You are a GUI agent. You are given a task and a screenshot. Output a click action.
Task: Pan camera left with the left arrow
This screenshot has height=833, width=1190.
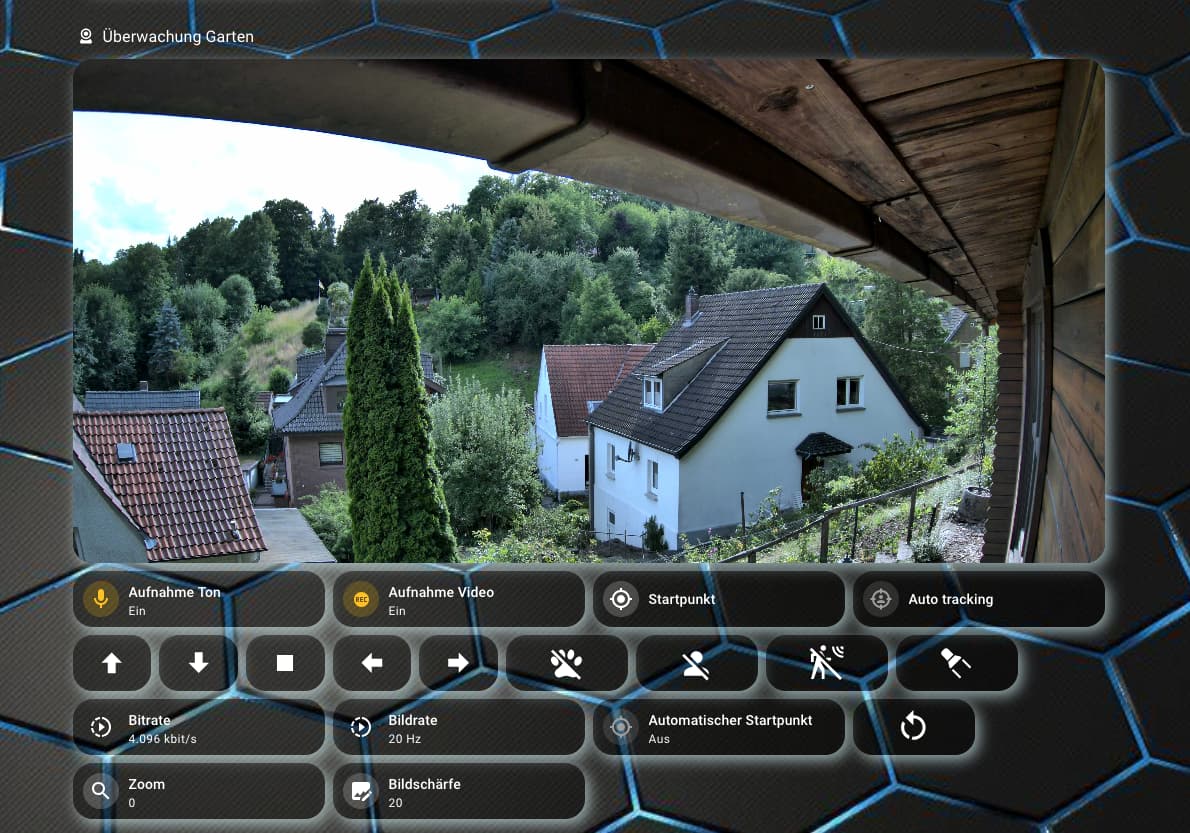(372, 663)
